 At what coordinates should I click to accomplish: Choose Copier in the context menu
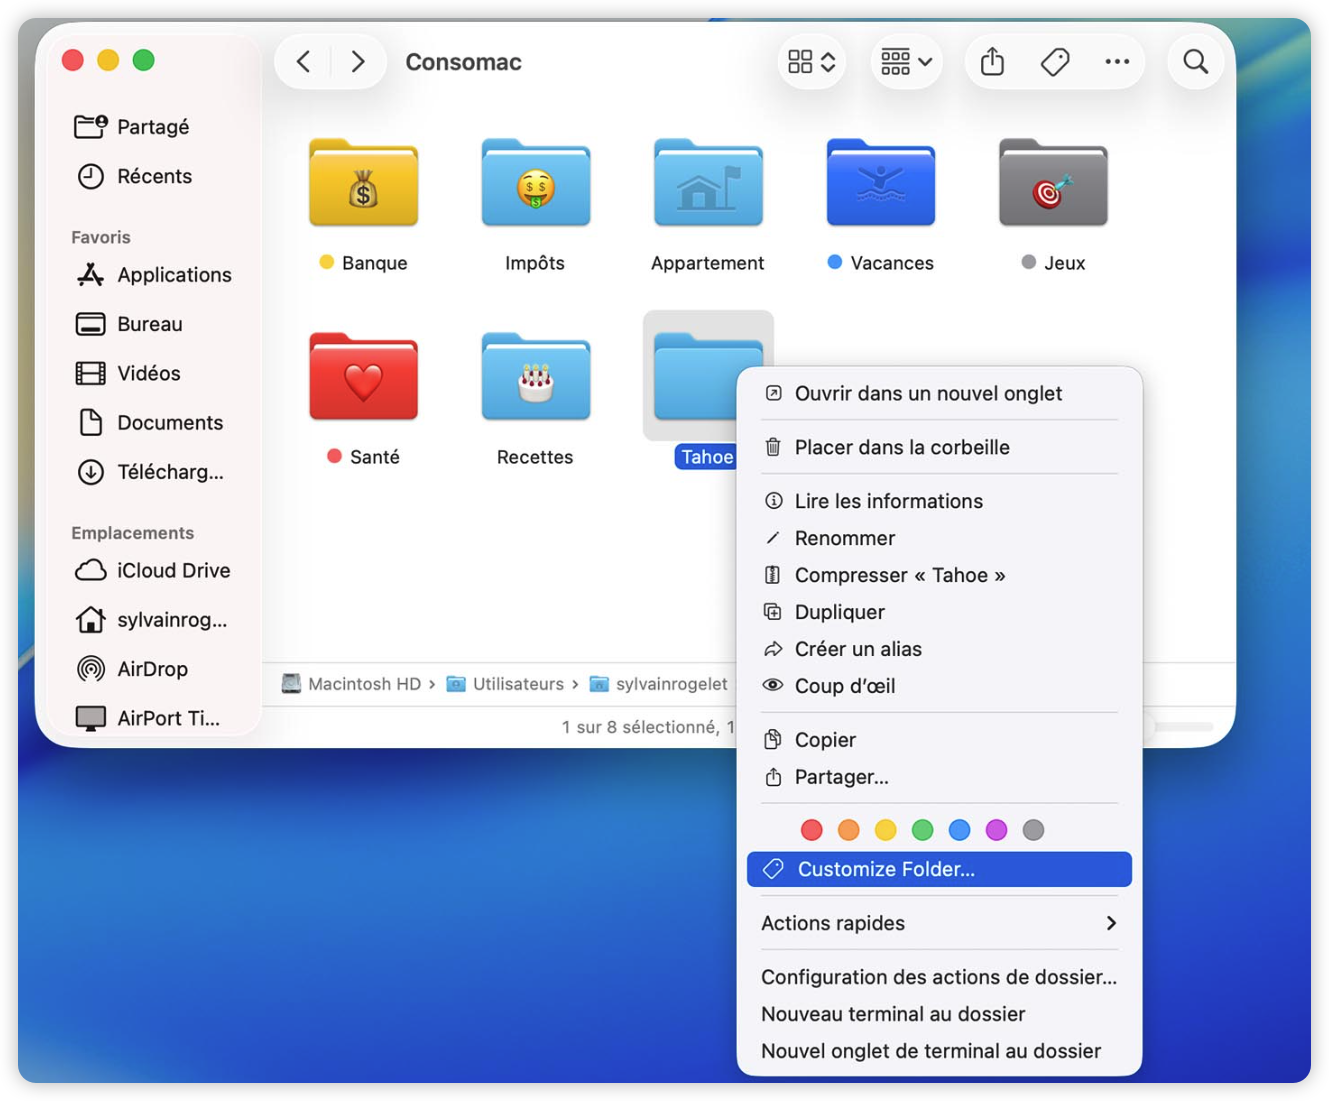point(939,740)
